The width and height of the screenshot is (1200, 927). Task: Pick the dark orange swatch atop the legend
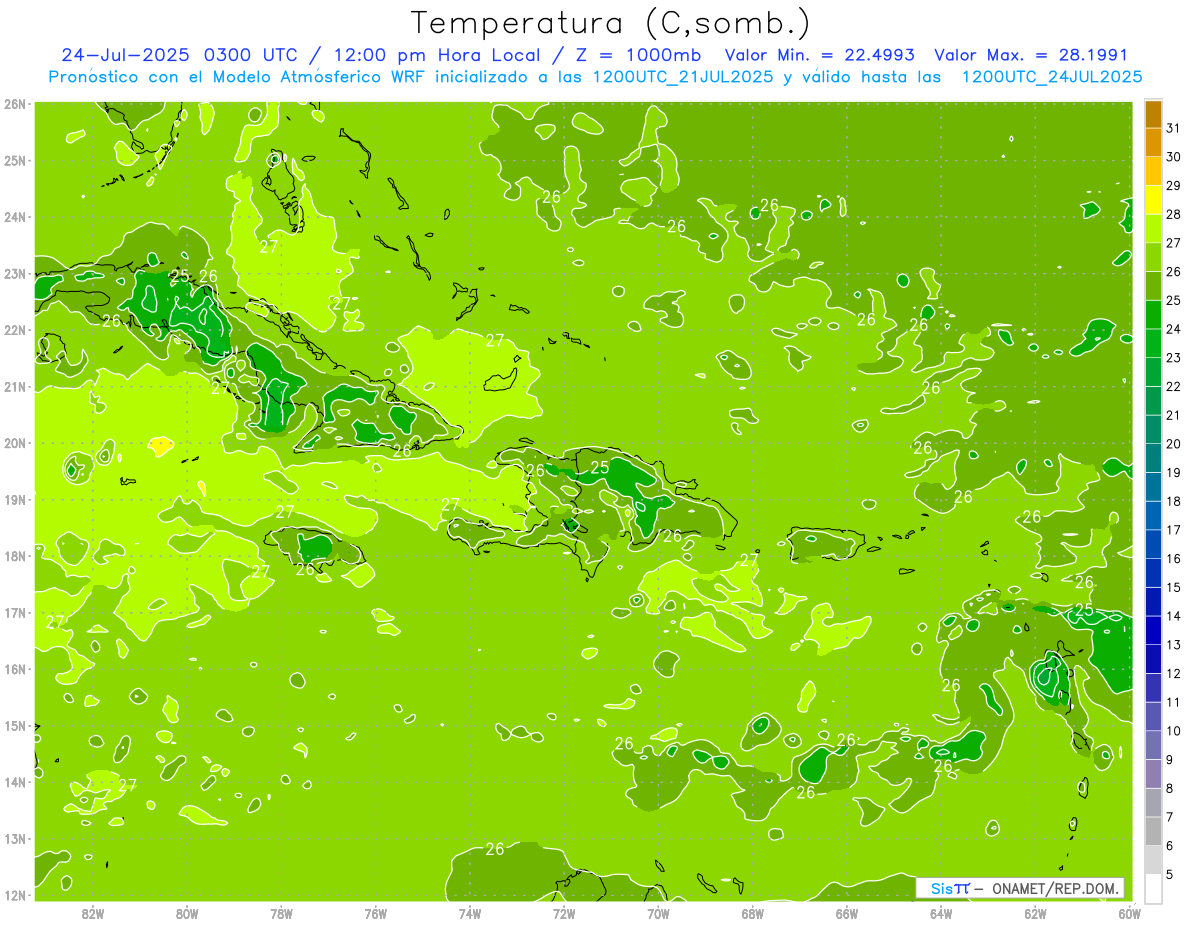(1153, 115)
